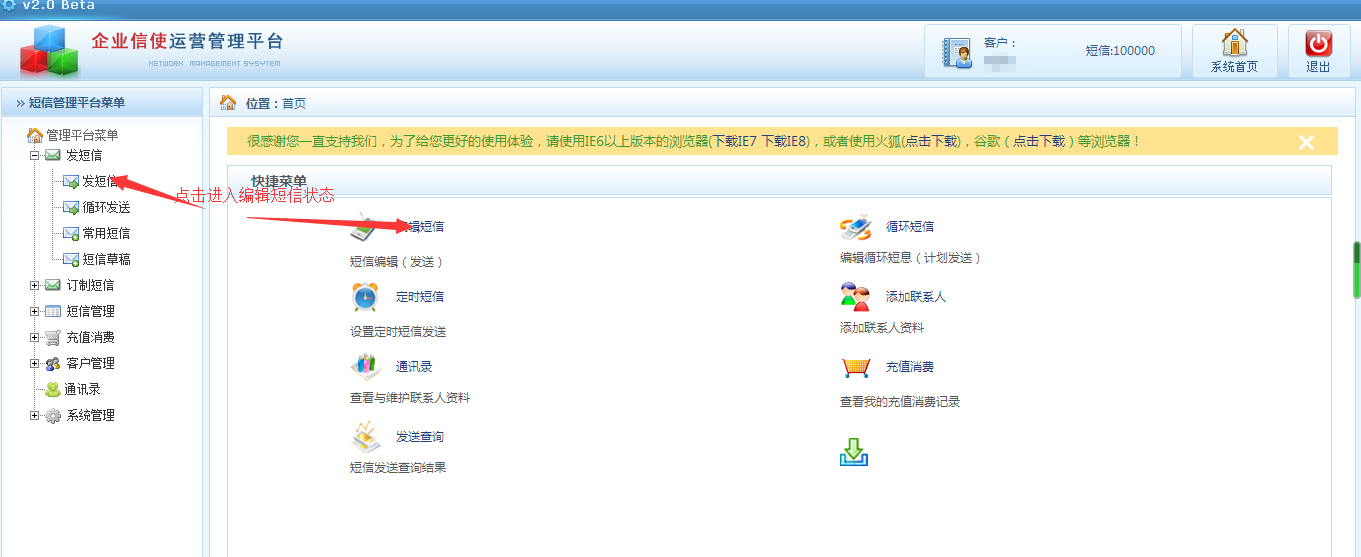
Task: Open 短信草稿 in the tree
Action: [106, 259]
